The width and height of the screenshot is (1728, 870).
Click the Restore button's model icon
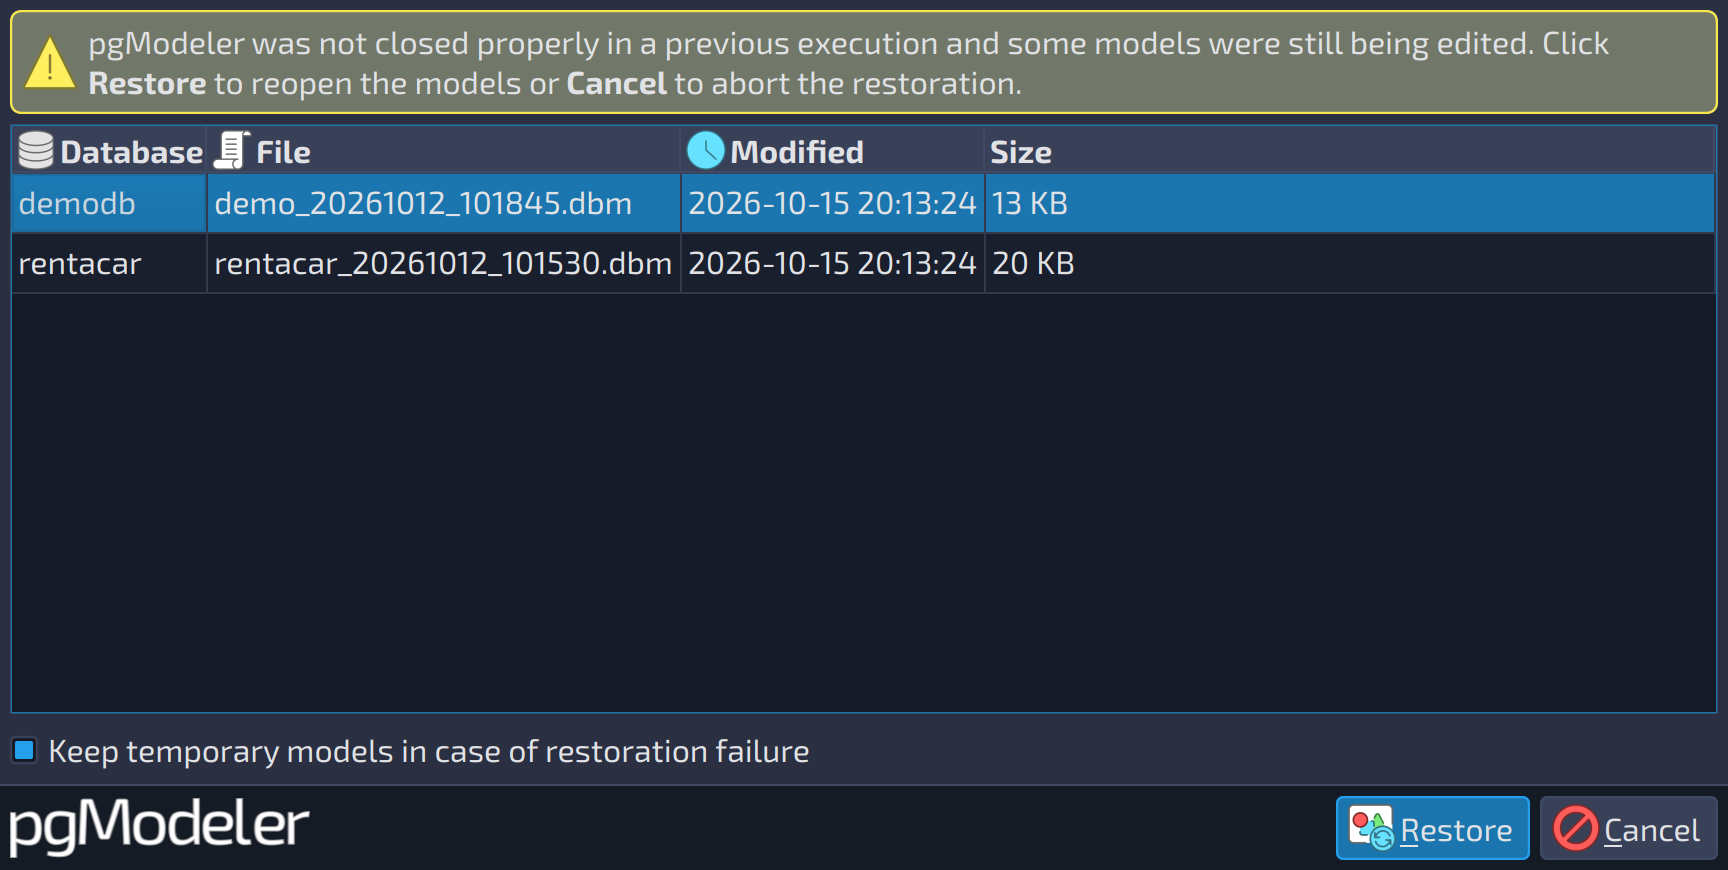coord(1371,828)
